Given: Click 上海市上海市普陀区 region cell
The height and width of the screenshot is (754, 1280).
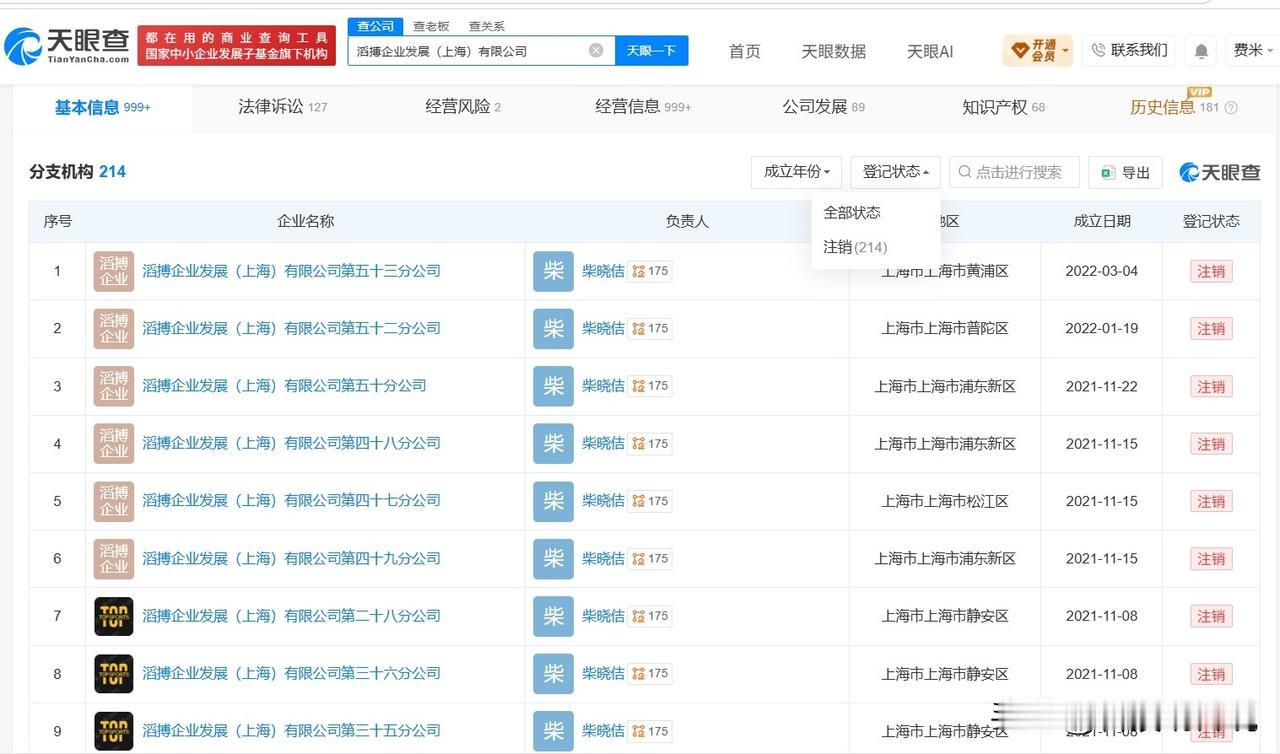Looking at the screenshot, I should tap(945, 328).
